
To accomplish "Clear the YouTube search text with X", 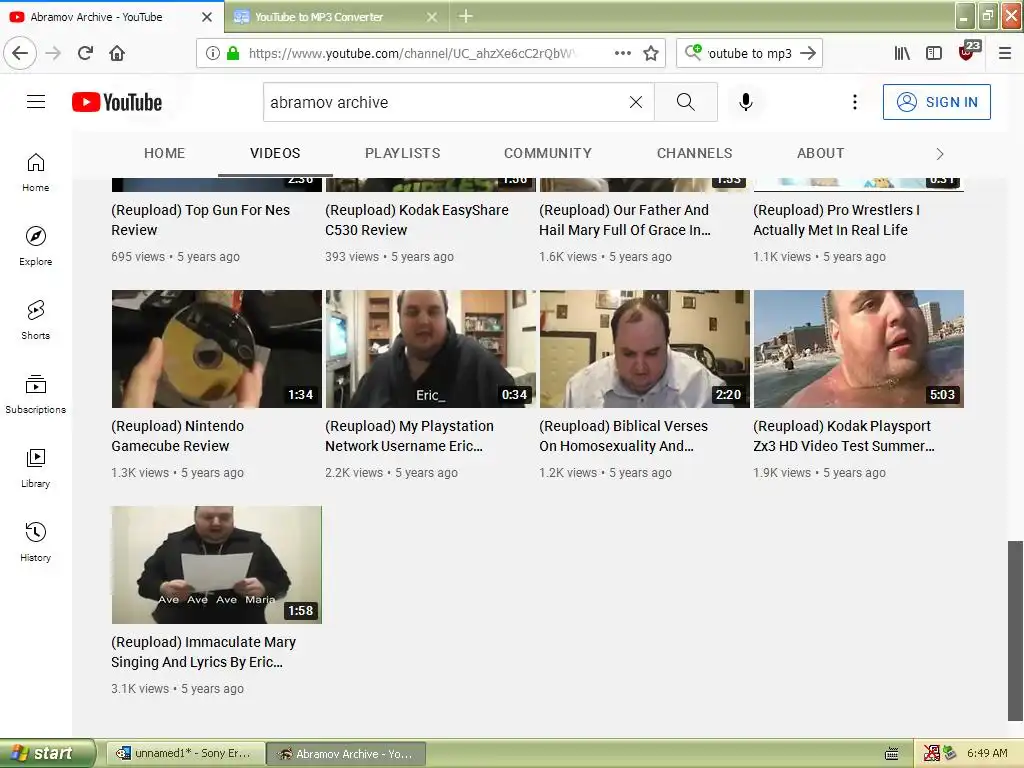I will 635,102.
